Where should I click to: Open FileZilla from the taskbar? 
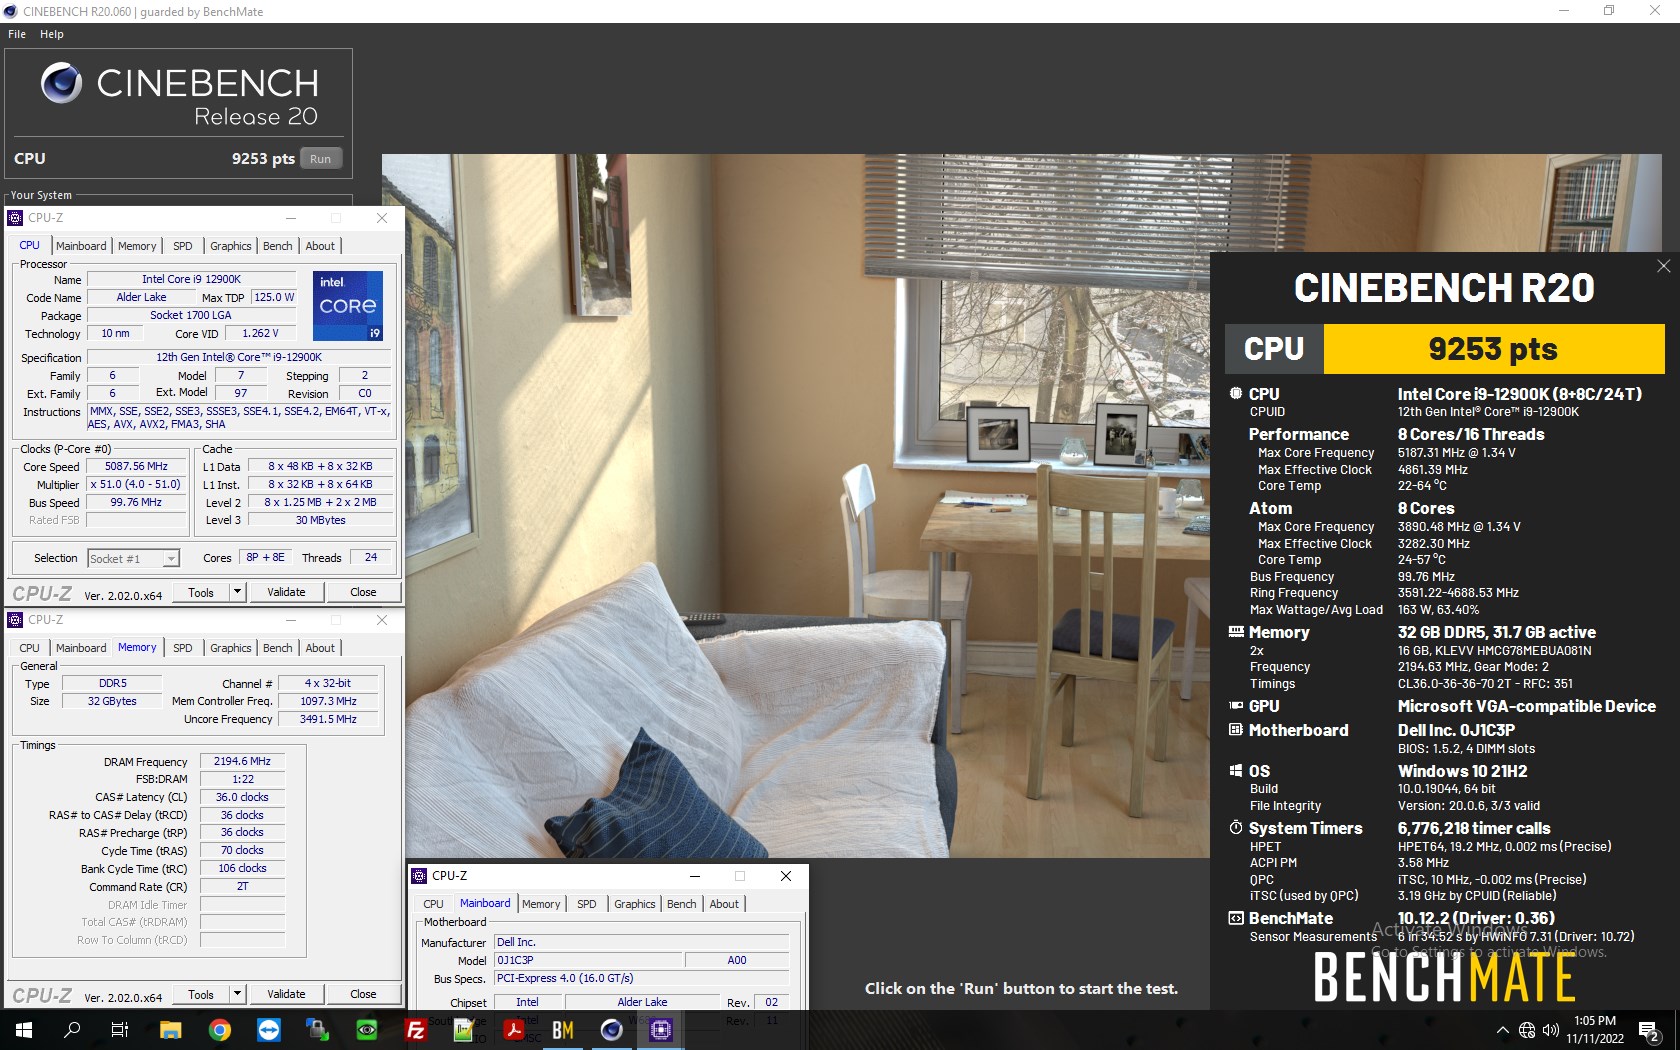click(415, 1030)
